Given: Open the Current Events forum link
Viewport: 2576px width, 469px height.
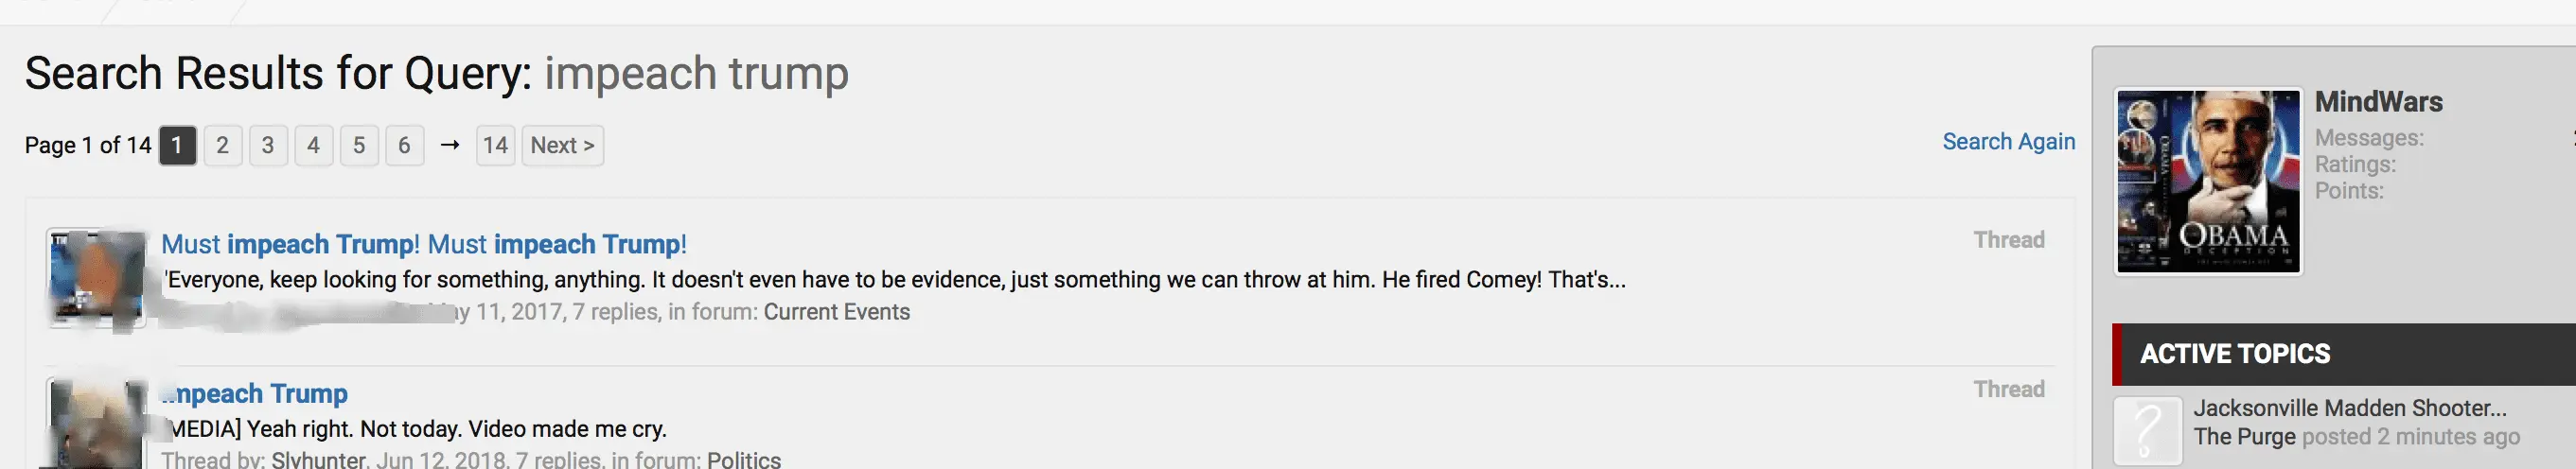Looking at the screenshot, I should pyautogui.click(x=836, y=312).
